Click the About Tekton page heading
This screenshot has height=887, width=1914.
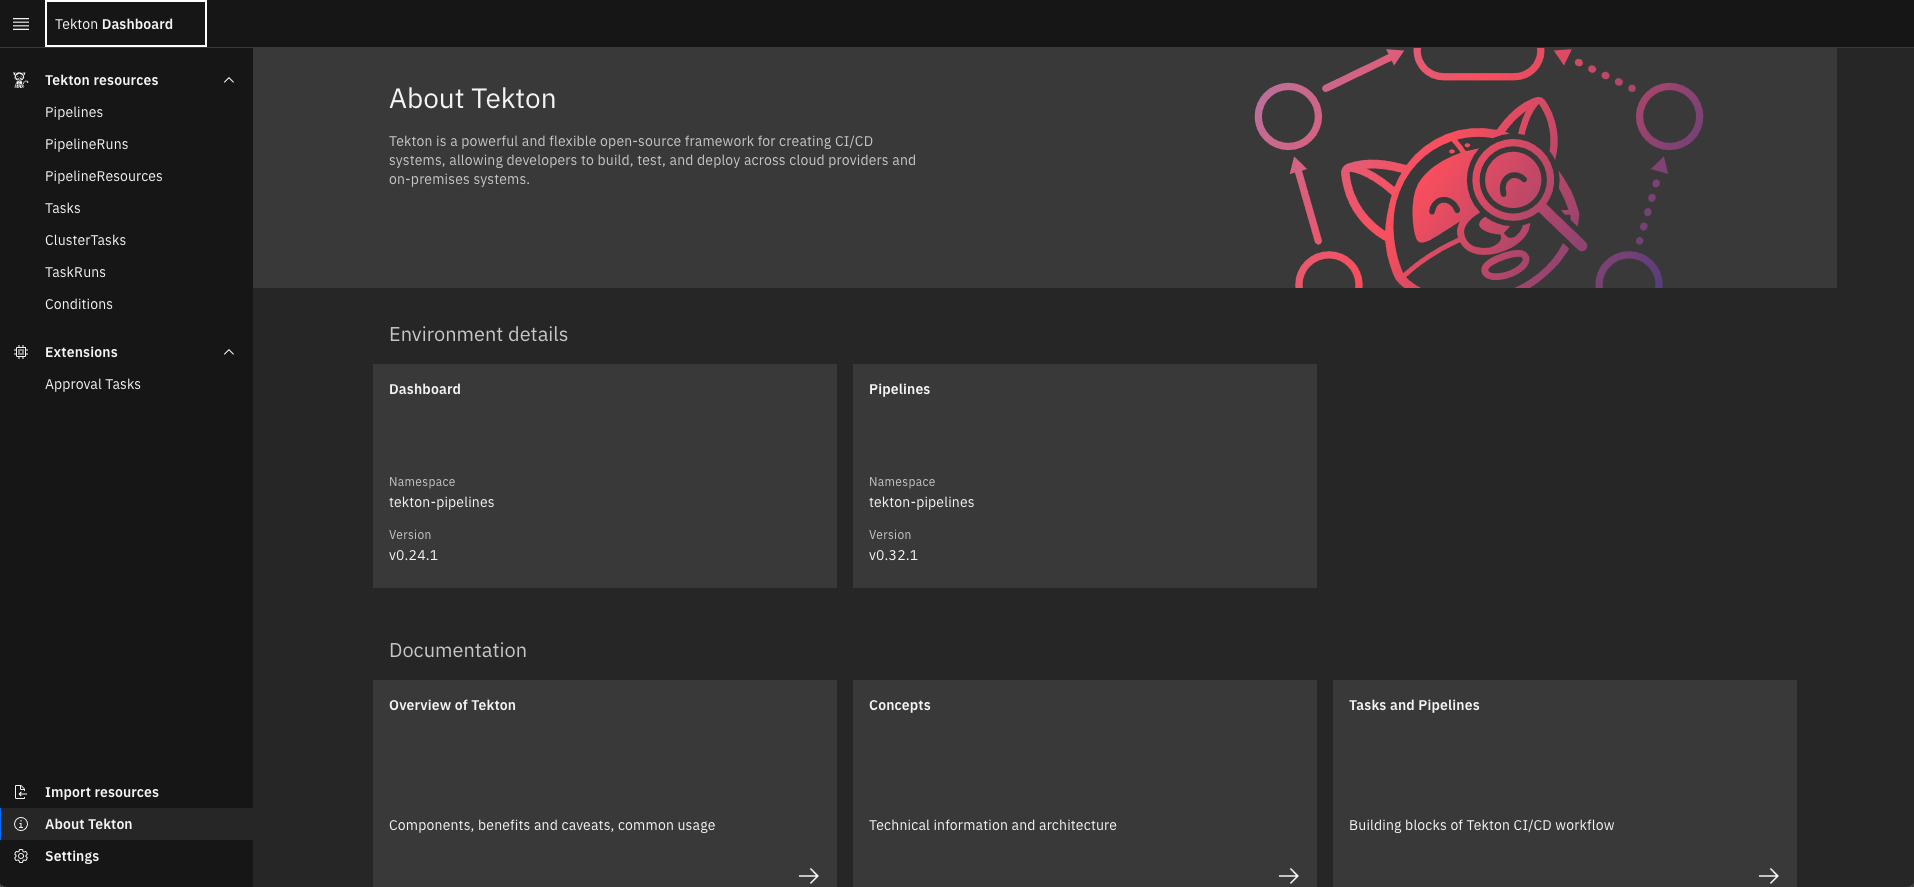(472, 99)
